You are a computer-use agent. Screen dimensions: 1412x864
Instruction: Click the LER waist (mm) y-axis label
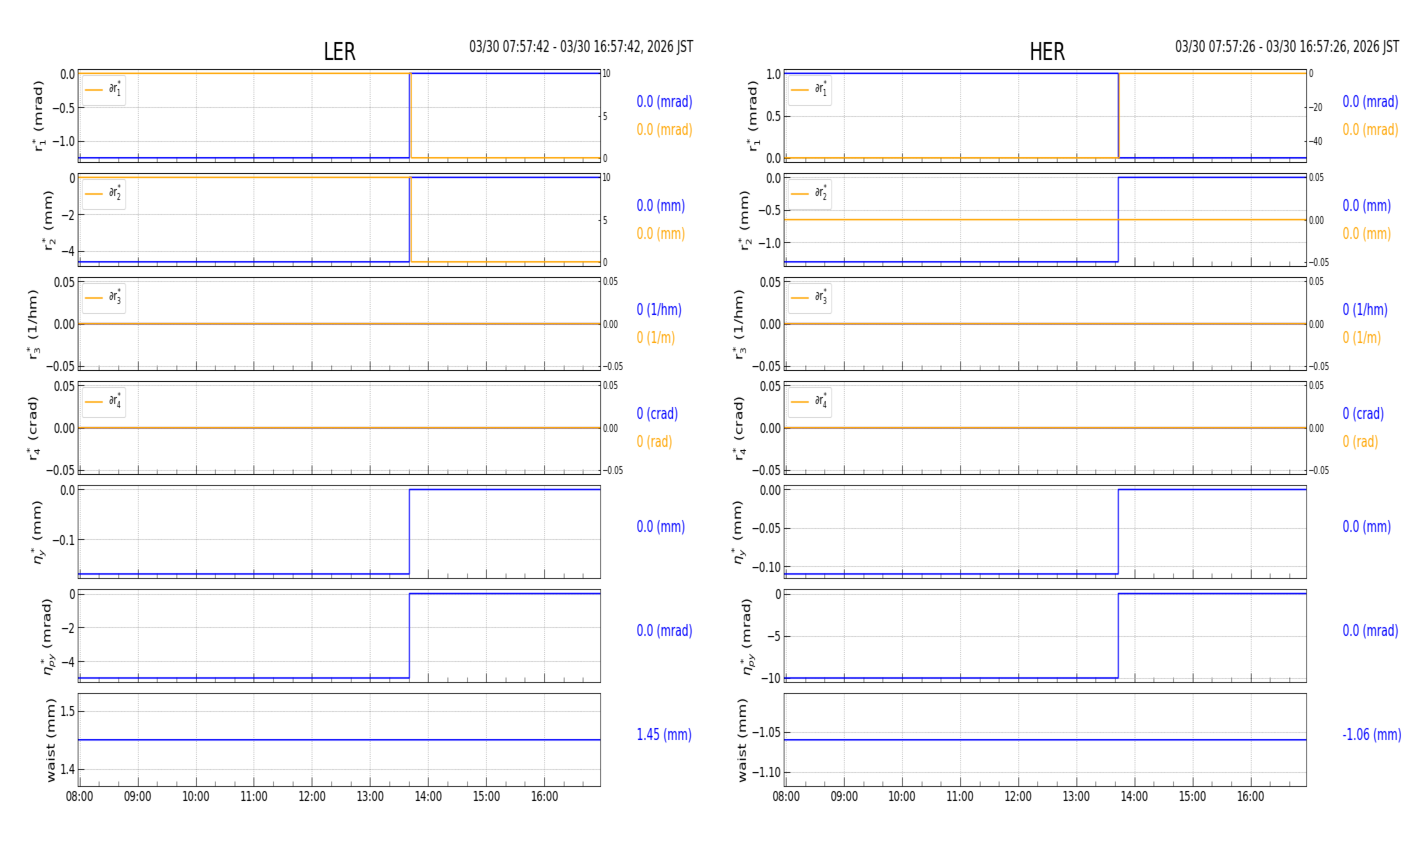click(x=51, y=739)
